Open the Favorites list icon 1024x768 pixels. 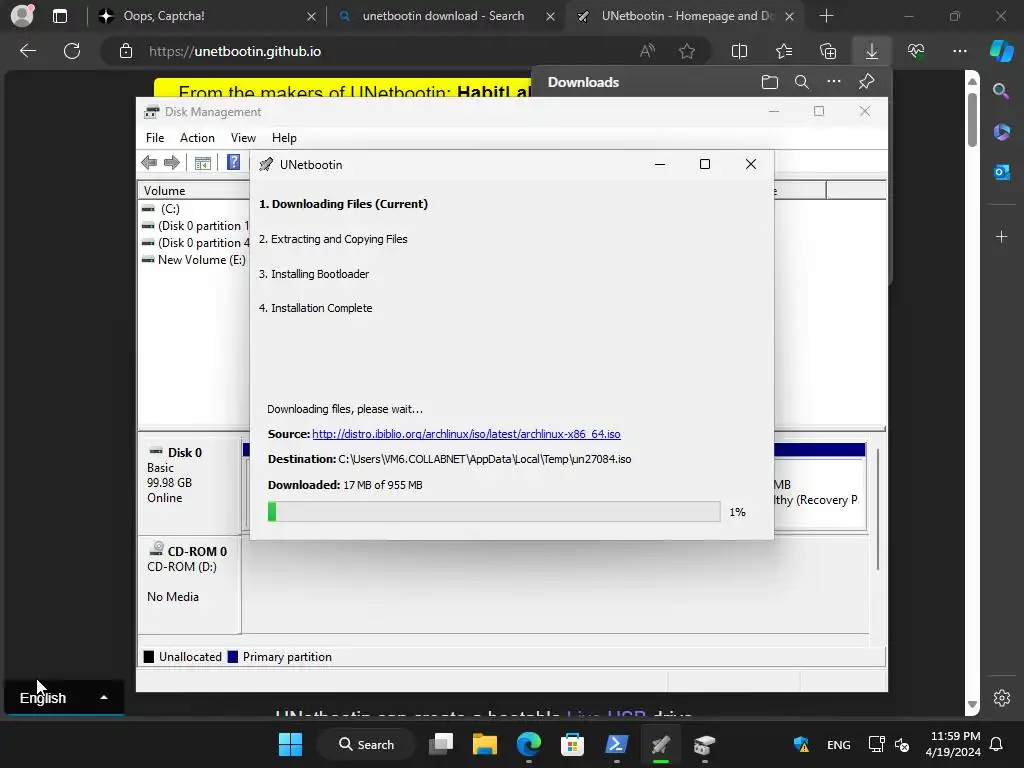pos(784,51)
